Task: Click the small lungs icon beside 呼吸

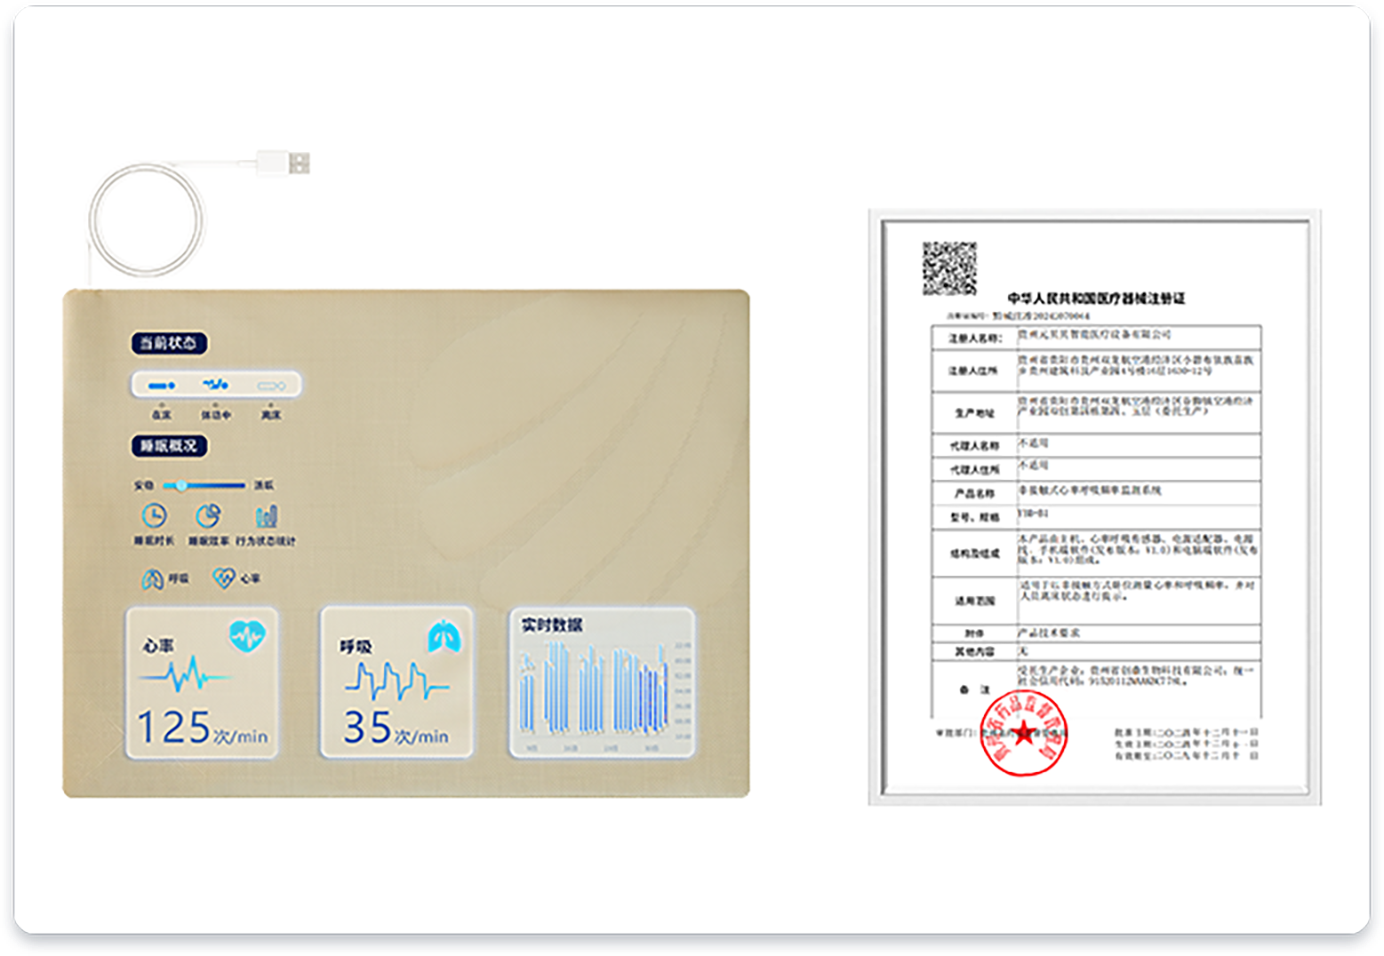Action: [x=152, y=579]
